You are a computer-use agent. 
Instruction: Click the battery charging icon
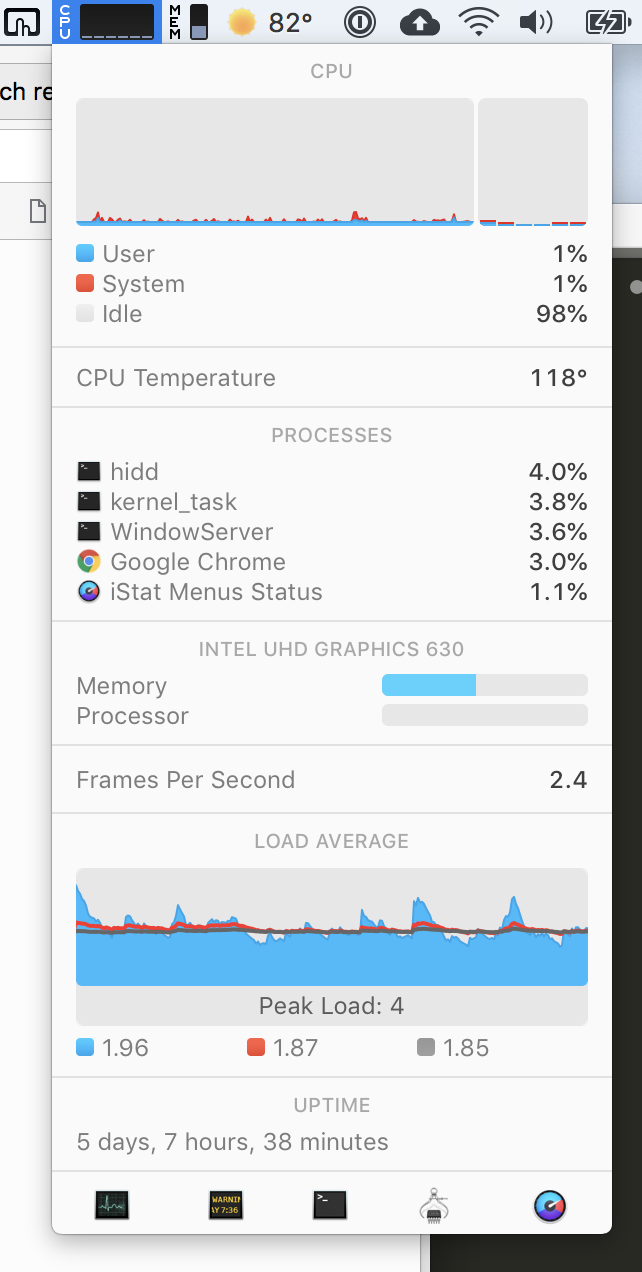click(x=606, y=21)
